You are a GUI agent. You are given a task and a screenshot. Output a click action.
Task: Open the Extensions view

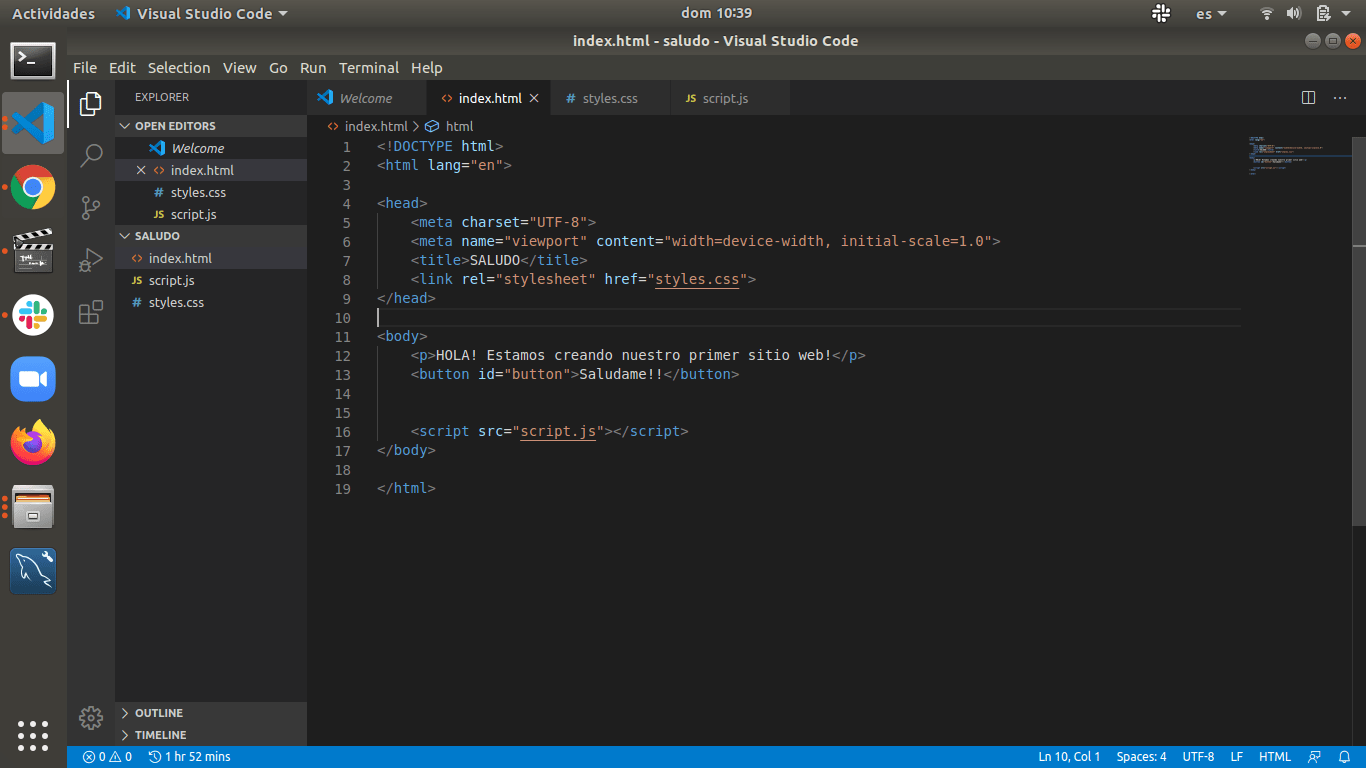(x=91, y=312)
